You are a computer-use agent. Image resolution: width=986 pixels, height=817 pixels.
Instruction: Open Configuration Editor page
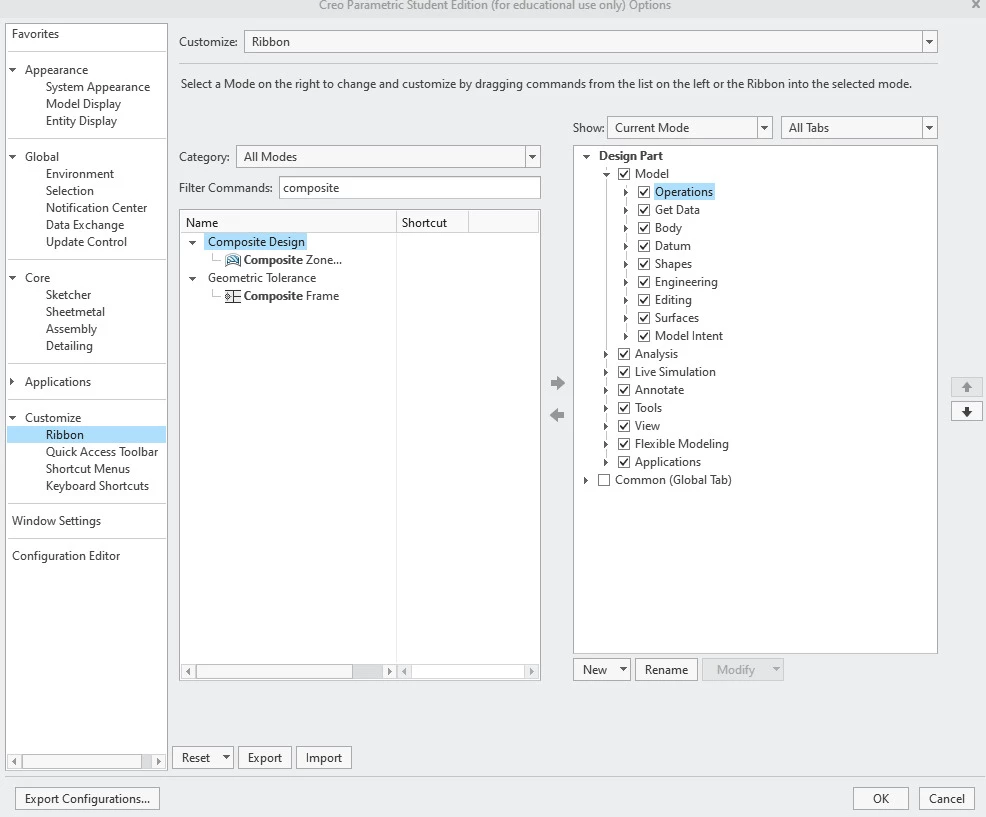[x=66, y=556]
